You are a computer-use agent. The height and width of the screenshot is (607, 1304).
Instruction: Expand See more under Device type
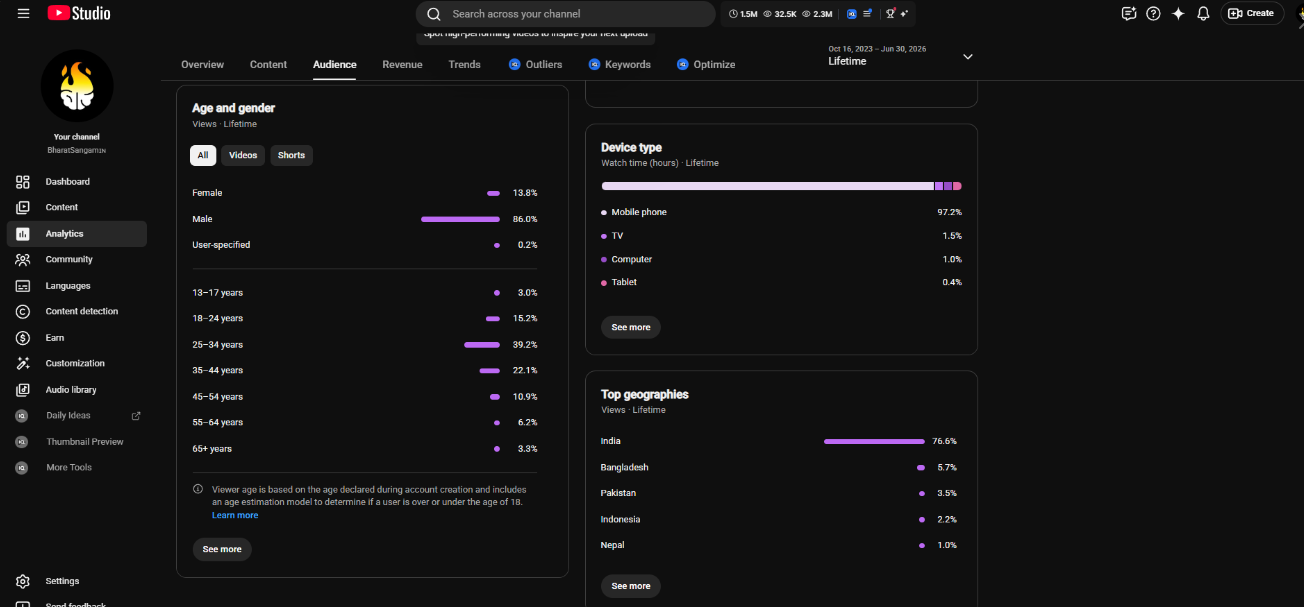[x=631, y=327]
